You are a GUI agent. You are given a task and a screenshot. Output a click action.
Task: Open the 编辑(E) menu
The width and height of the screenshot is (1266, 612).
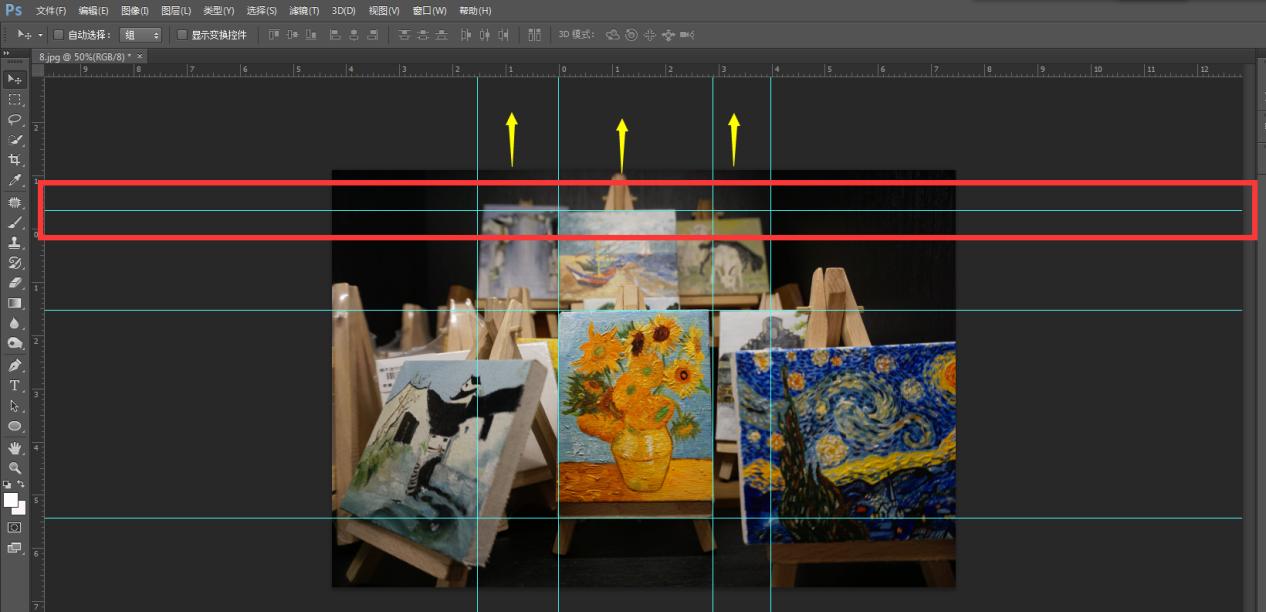(x=94, y=10)
